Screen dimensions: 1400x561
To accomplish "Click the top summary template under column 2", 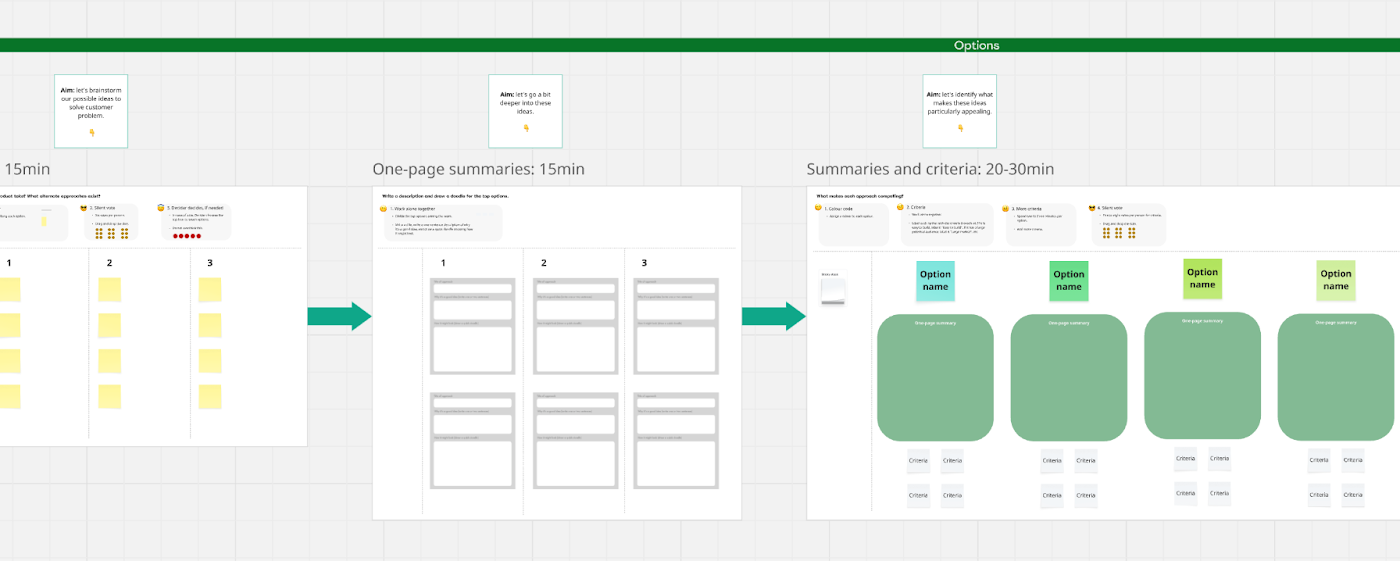I will 574,326.
